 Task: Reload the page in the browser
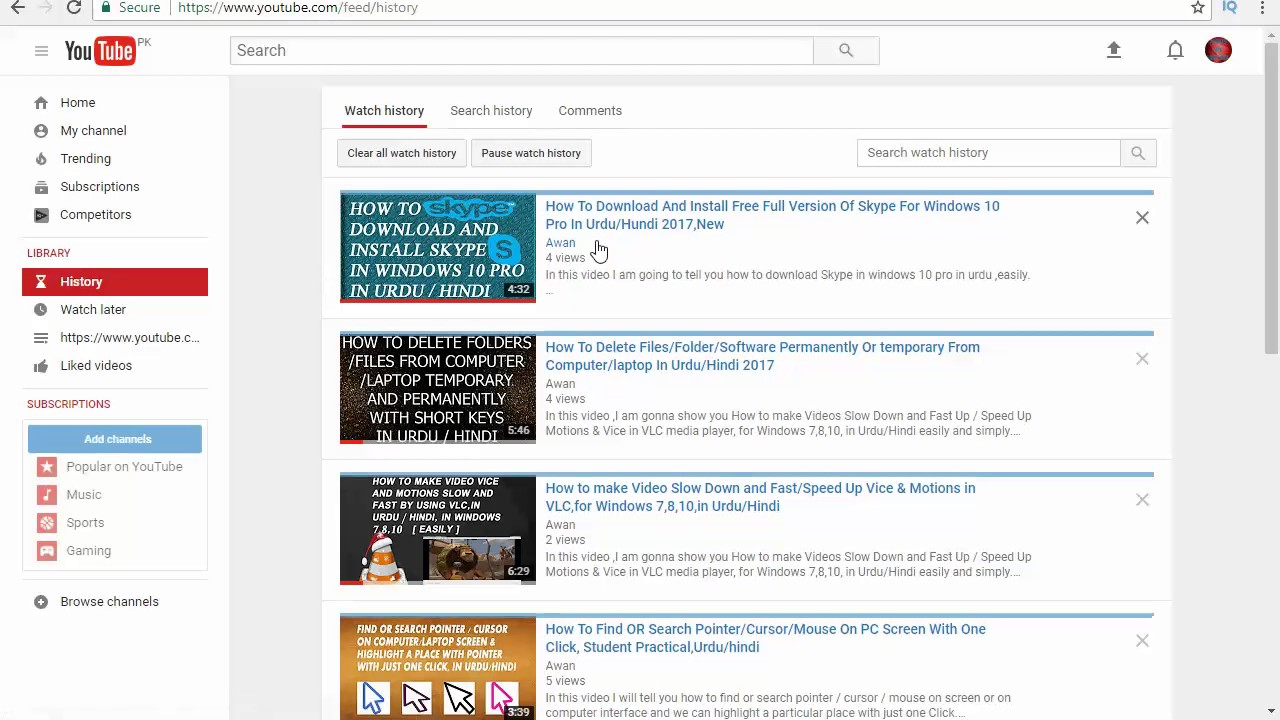tap(74, 8)
